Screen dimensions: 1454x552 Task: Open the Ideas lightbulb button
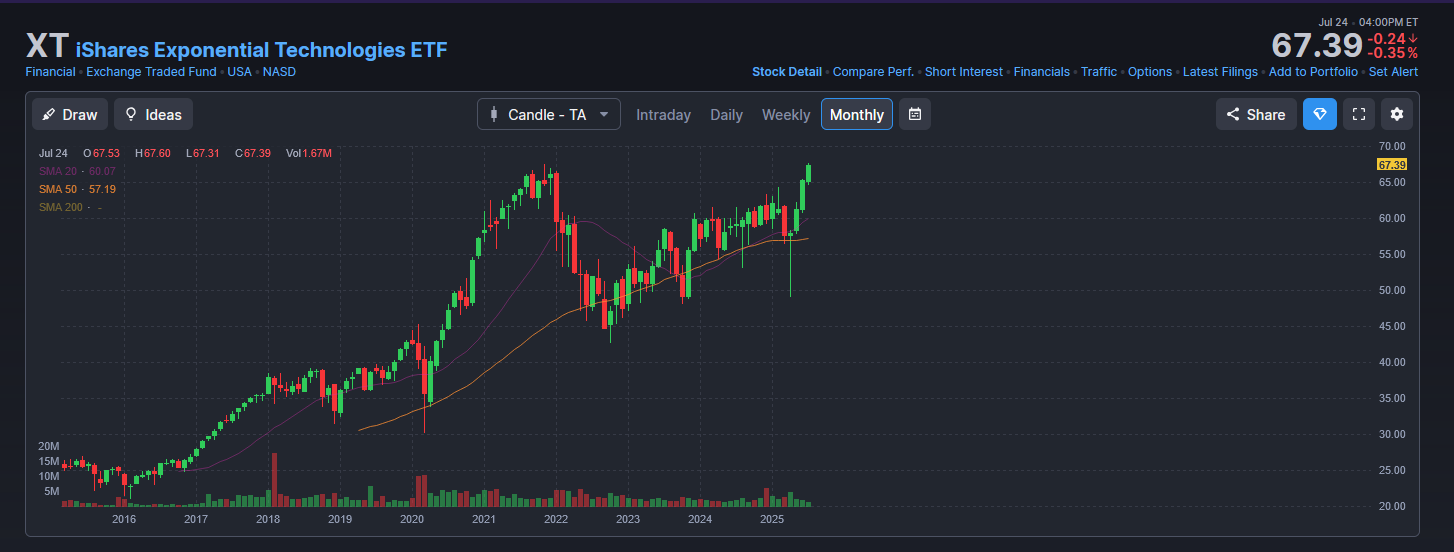coord(153,114)
